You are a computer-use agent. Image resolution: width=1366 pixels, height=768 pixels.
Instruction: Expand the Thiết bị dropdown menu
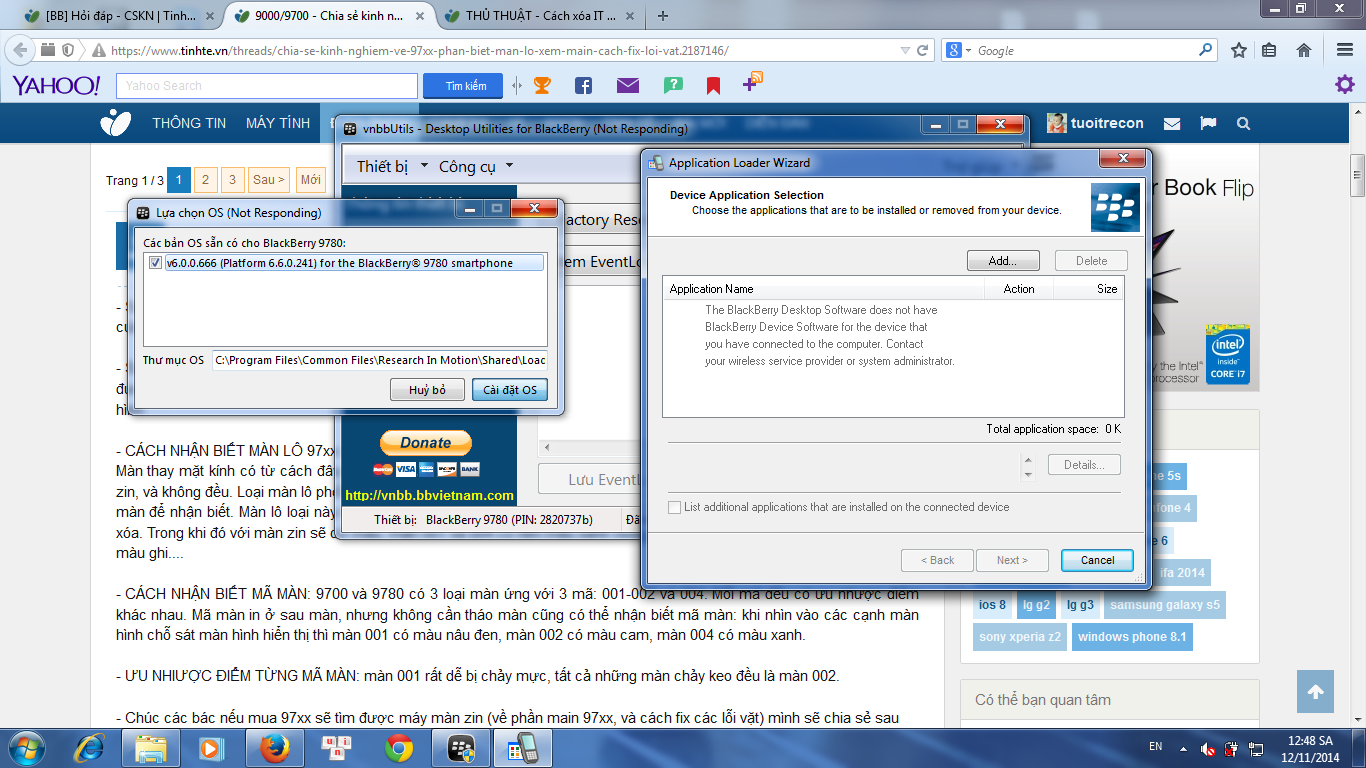[393, 166]
